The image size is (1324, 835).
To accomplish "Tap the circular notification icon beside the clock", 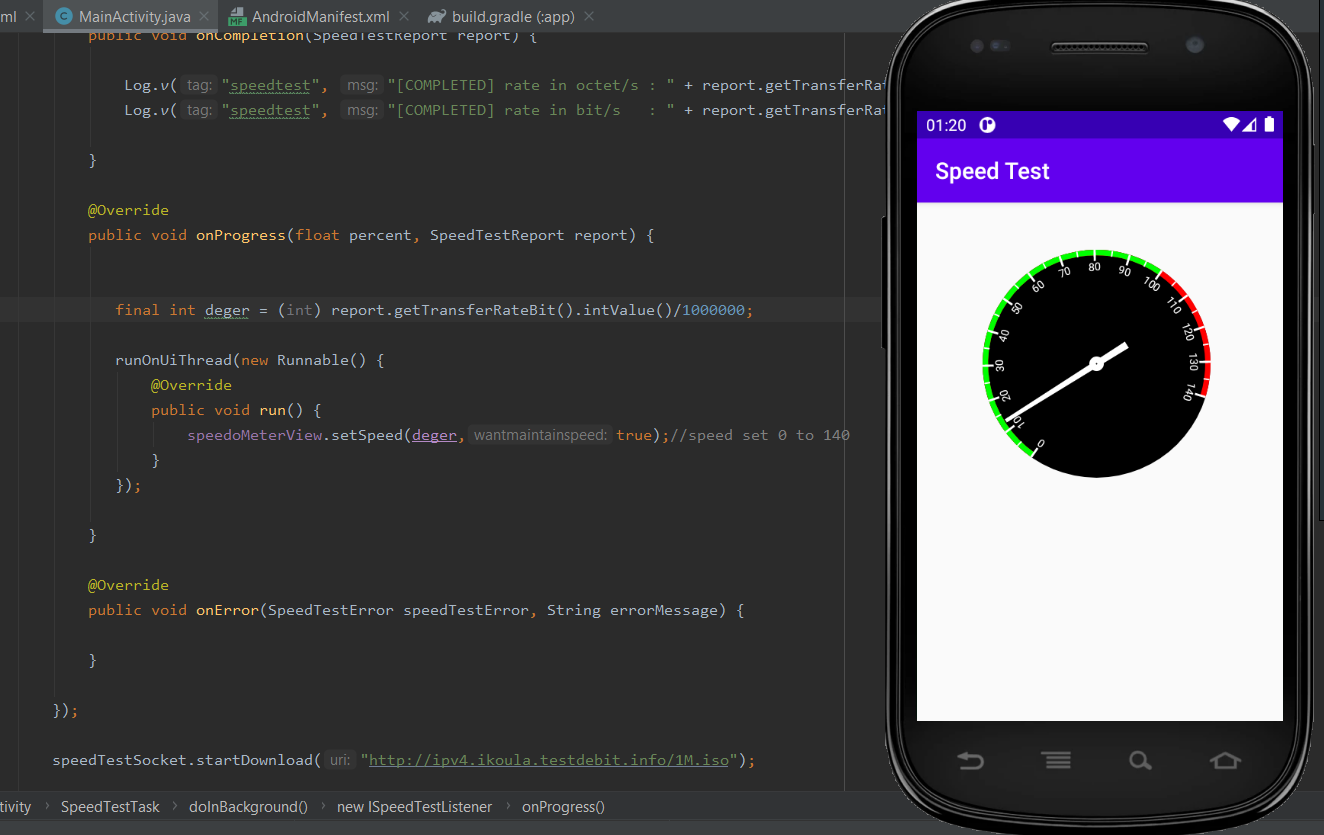I will pyautogui.click(x=987, y=125).
